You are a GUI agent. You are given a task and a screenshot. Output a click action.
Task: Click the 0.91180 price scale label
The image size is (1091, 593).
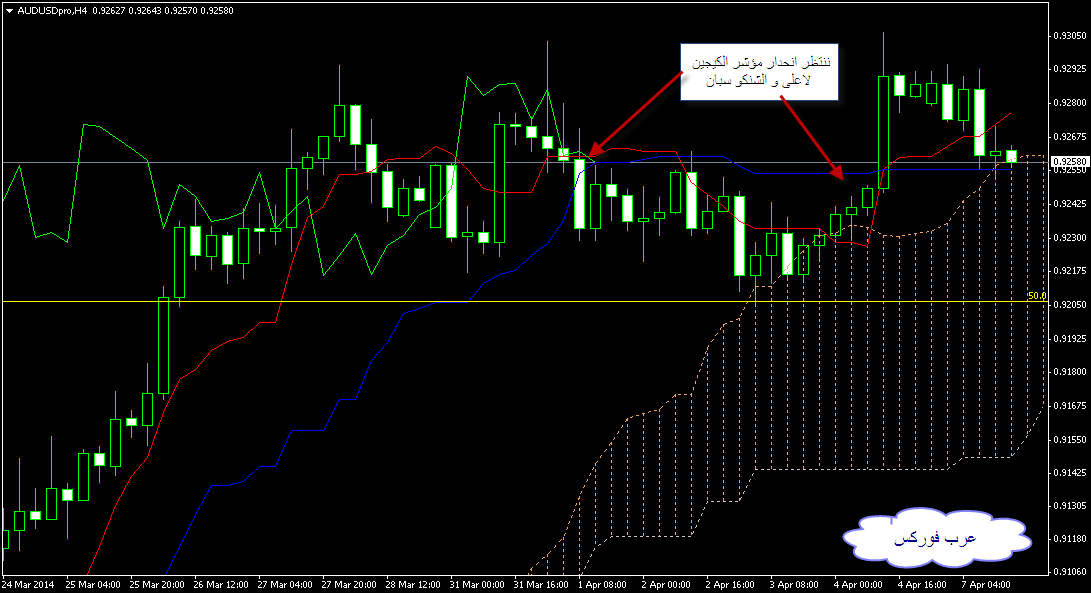tap(1070, 539)
